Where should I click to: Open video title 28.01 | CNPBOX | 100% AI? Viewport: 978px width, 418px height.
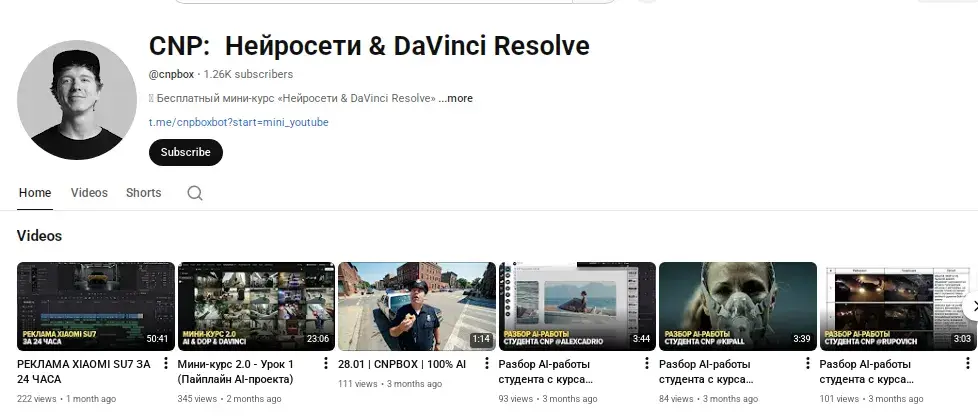(402, 364)
